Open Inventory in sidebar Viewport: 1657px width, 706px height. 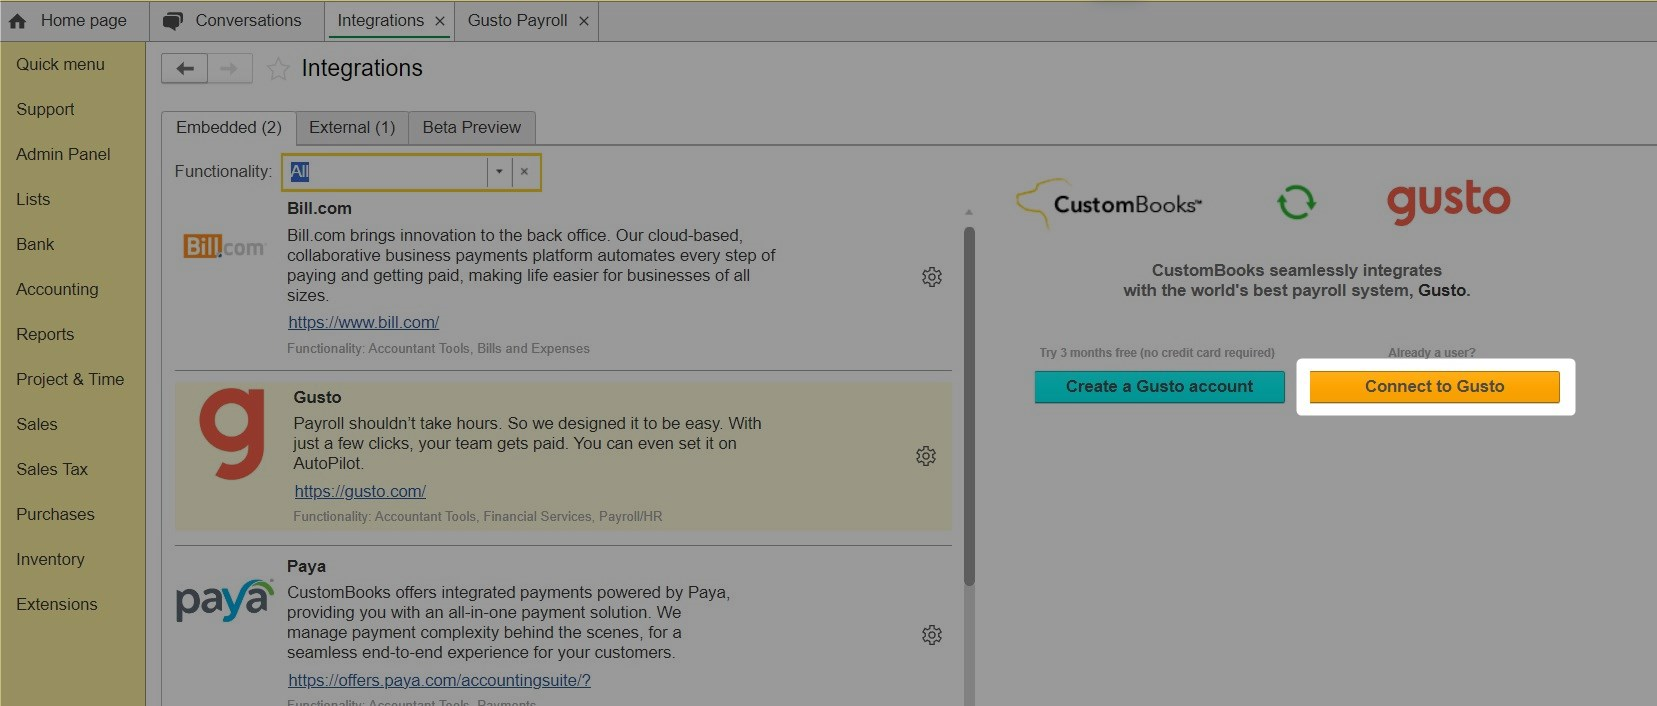click(50, 559)
